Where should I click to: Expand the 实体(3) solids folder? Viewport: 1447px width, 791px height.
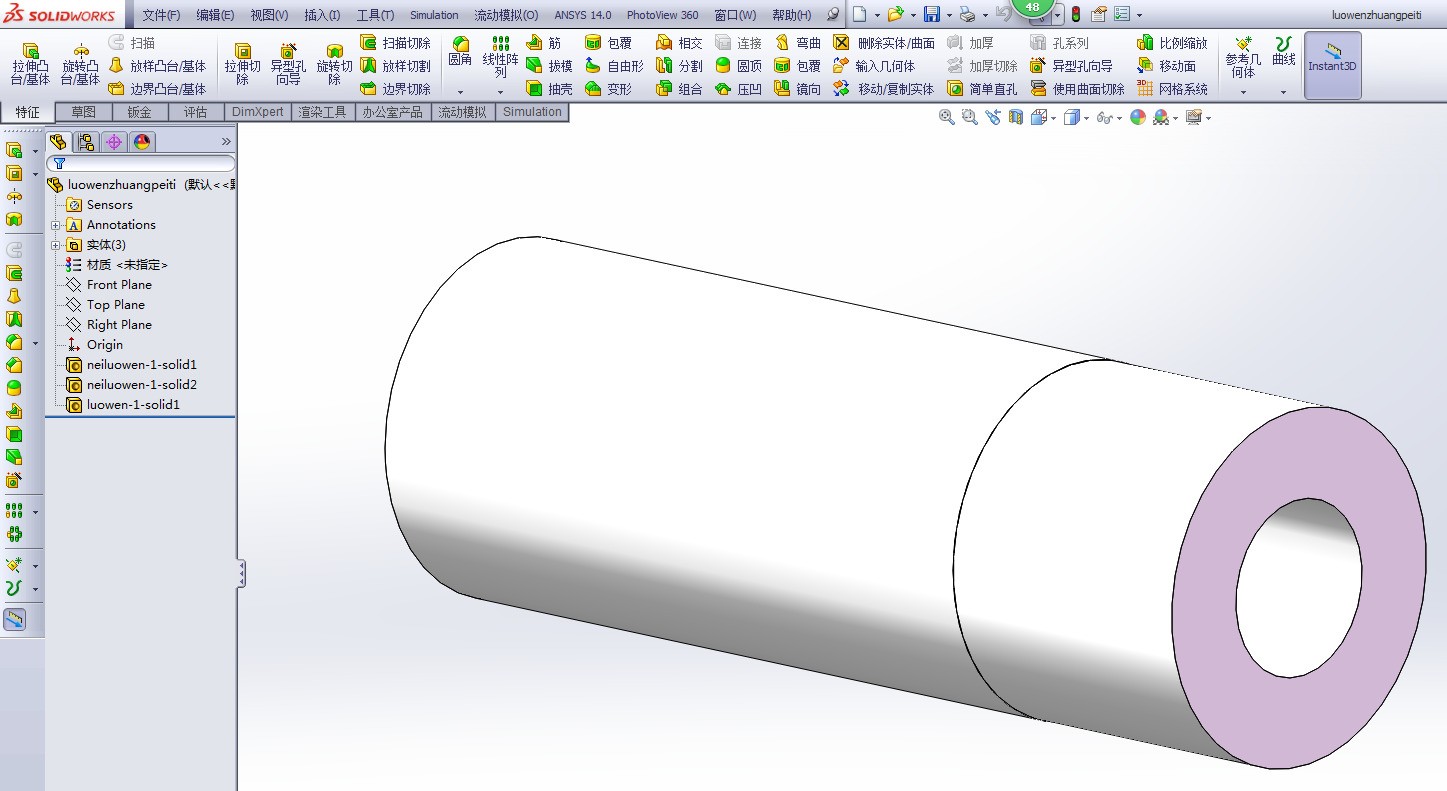coord(56,244)
